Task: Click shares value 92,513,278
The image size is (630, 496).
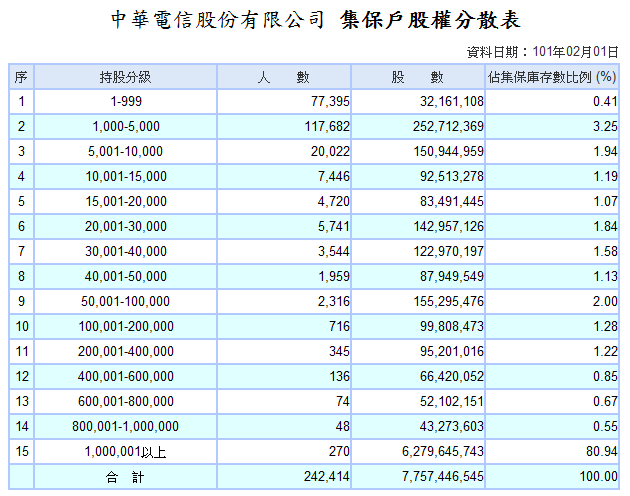Action: click(452, 176)
